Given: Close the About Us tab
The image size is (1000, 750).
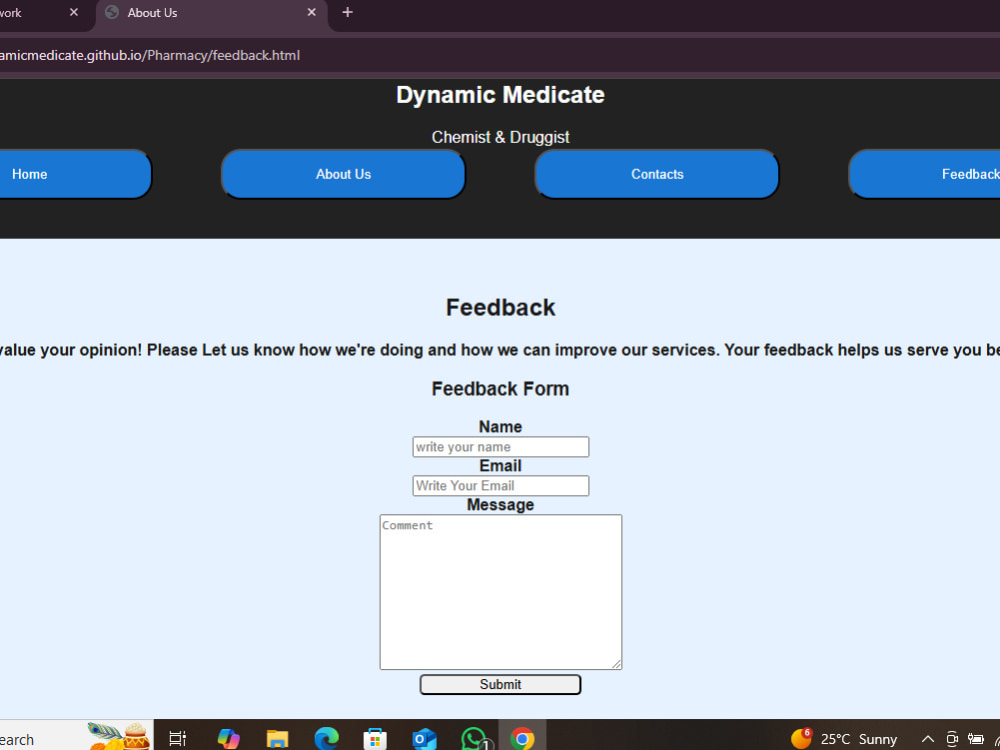Looking at the screenshot, I should 311,12.
